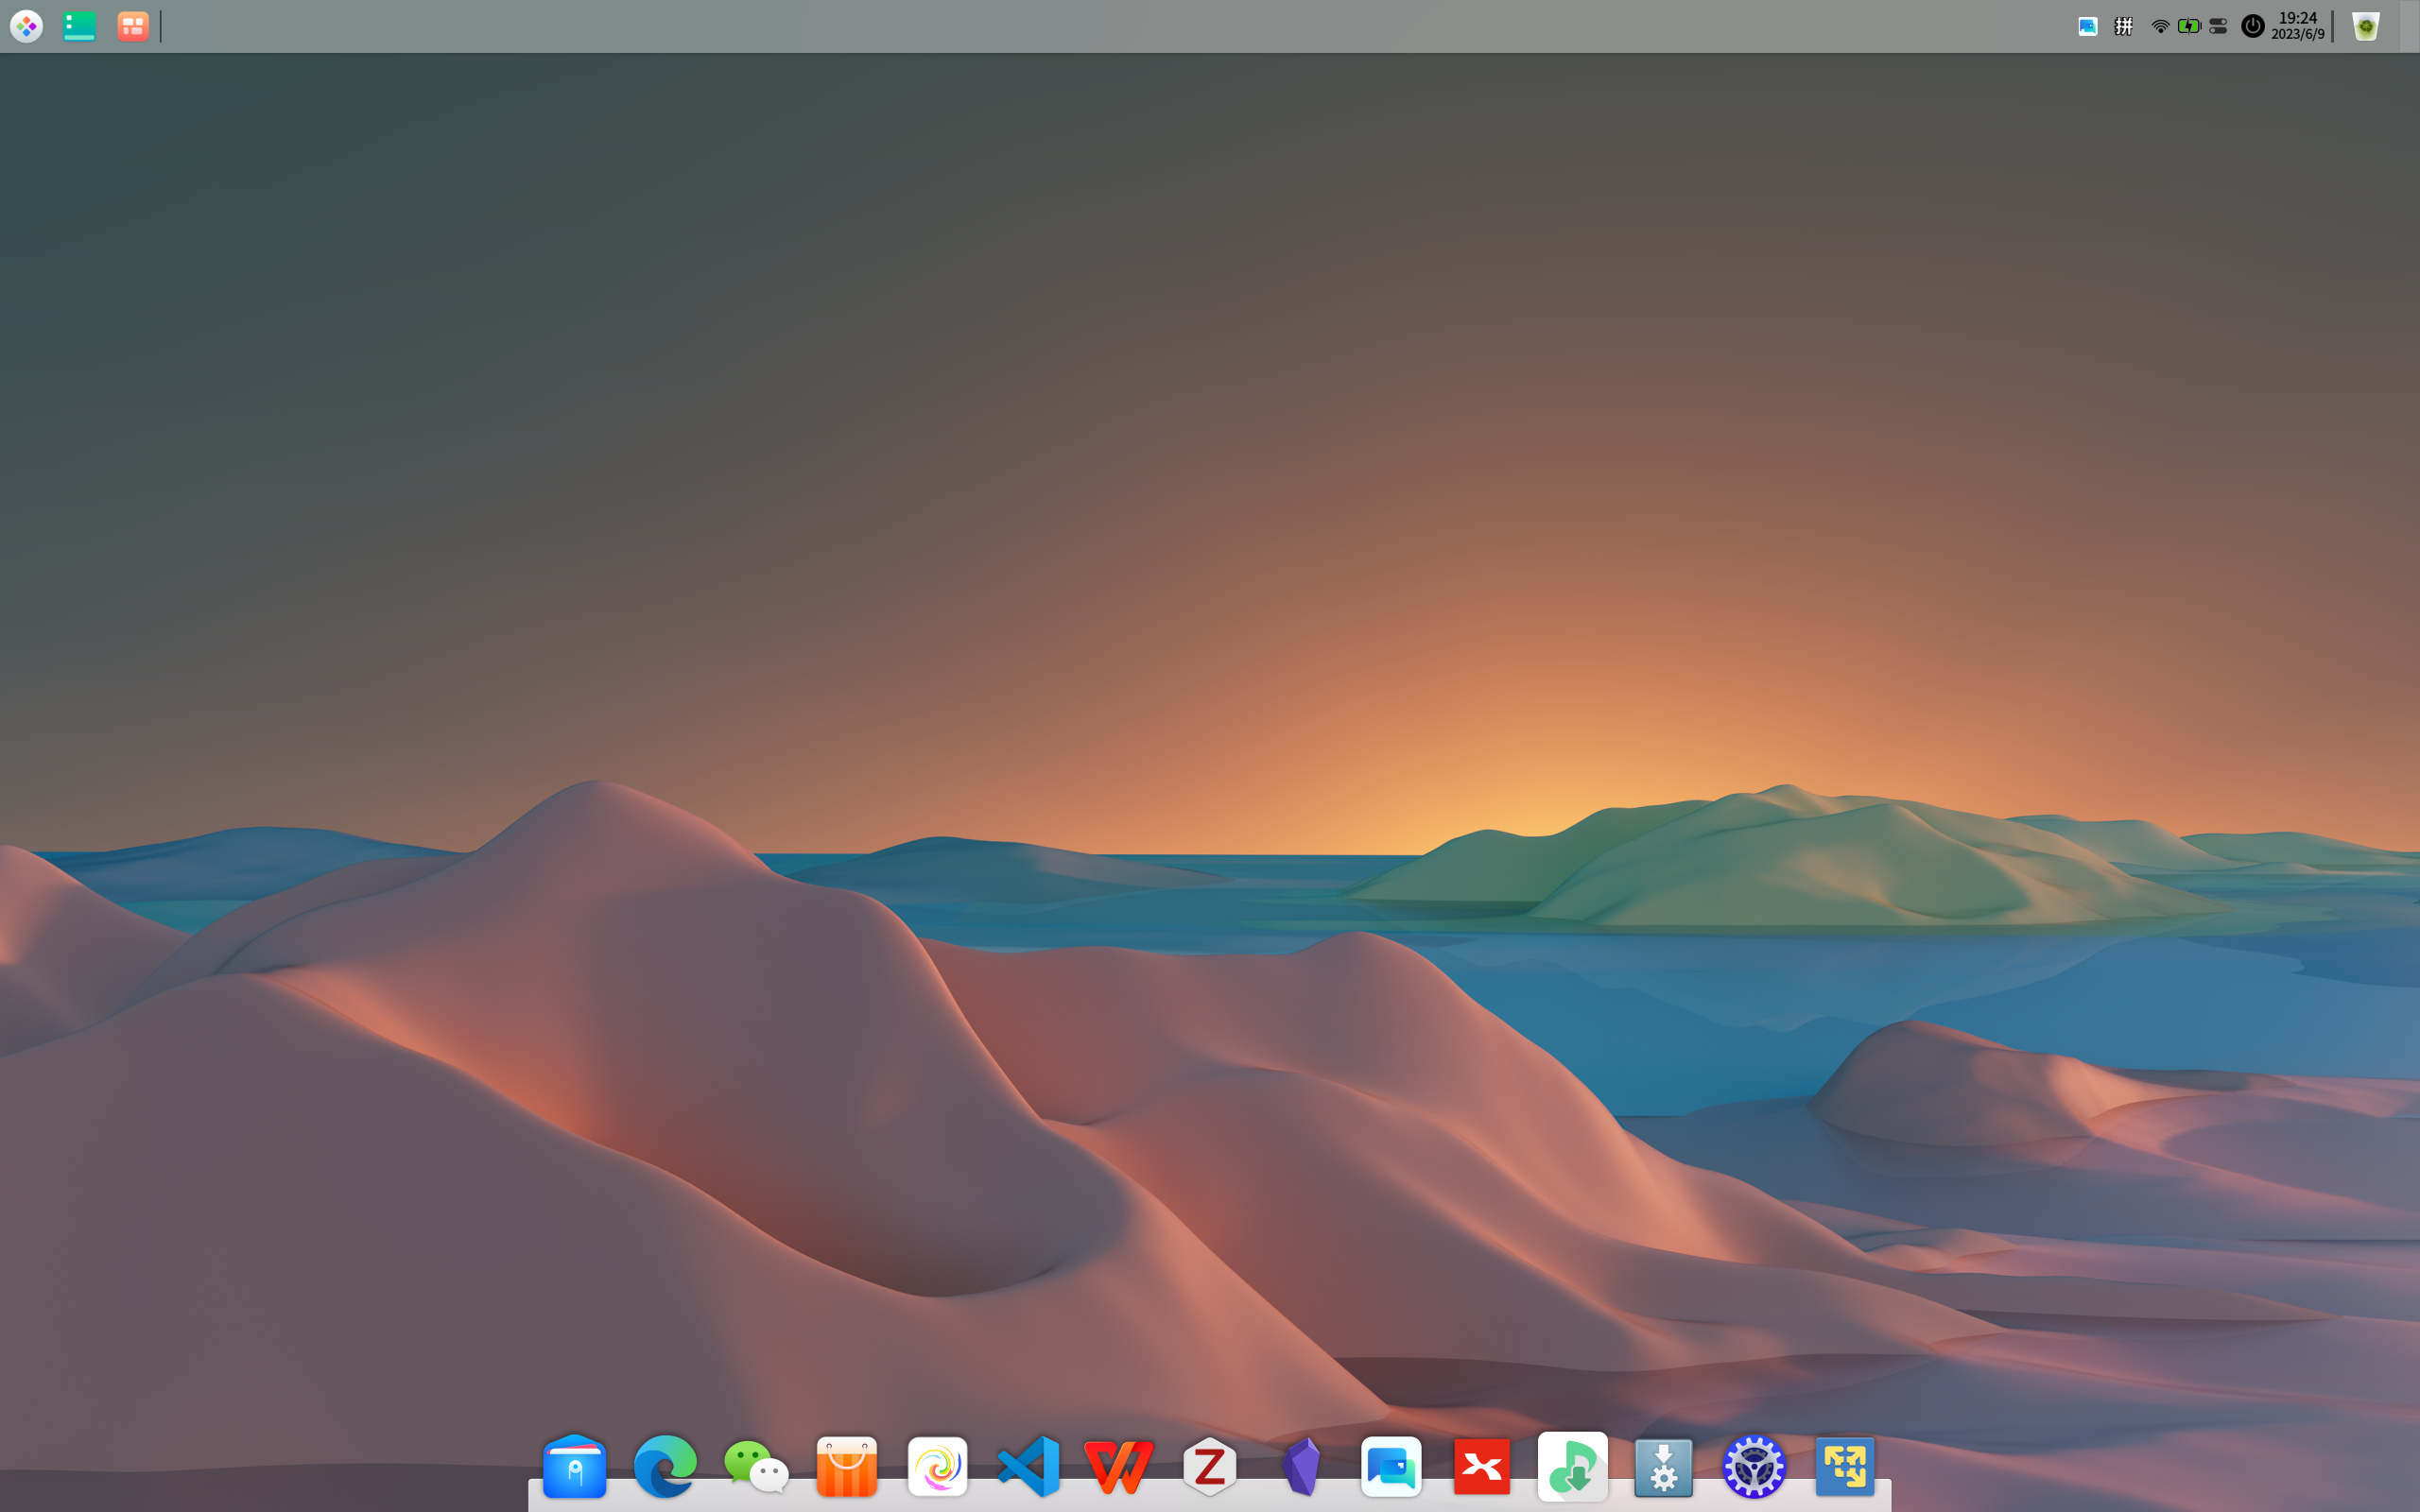Launch WPS Office

click(x=1119, y=1466)
